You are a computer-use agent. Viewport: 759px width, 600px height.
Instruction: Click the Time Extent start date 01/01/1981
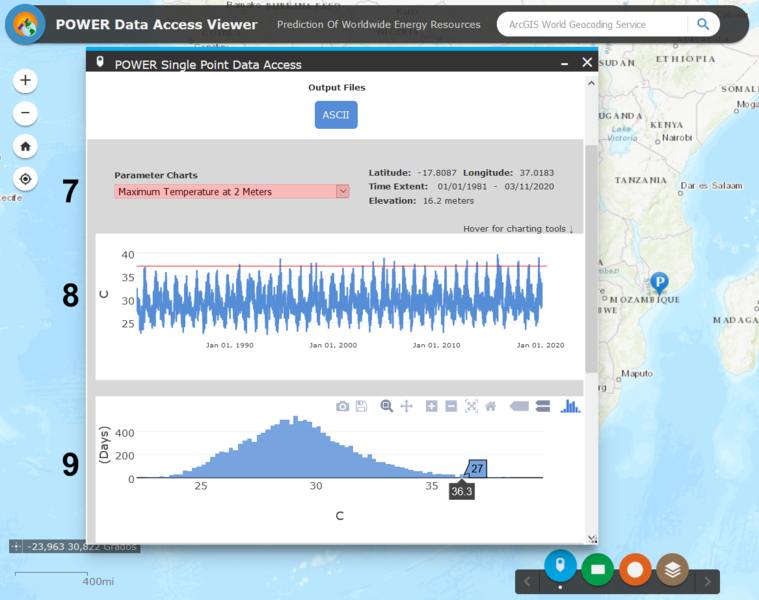462,187
